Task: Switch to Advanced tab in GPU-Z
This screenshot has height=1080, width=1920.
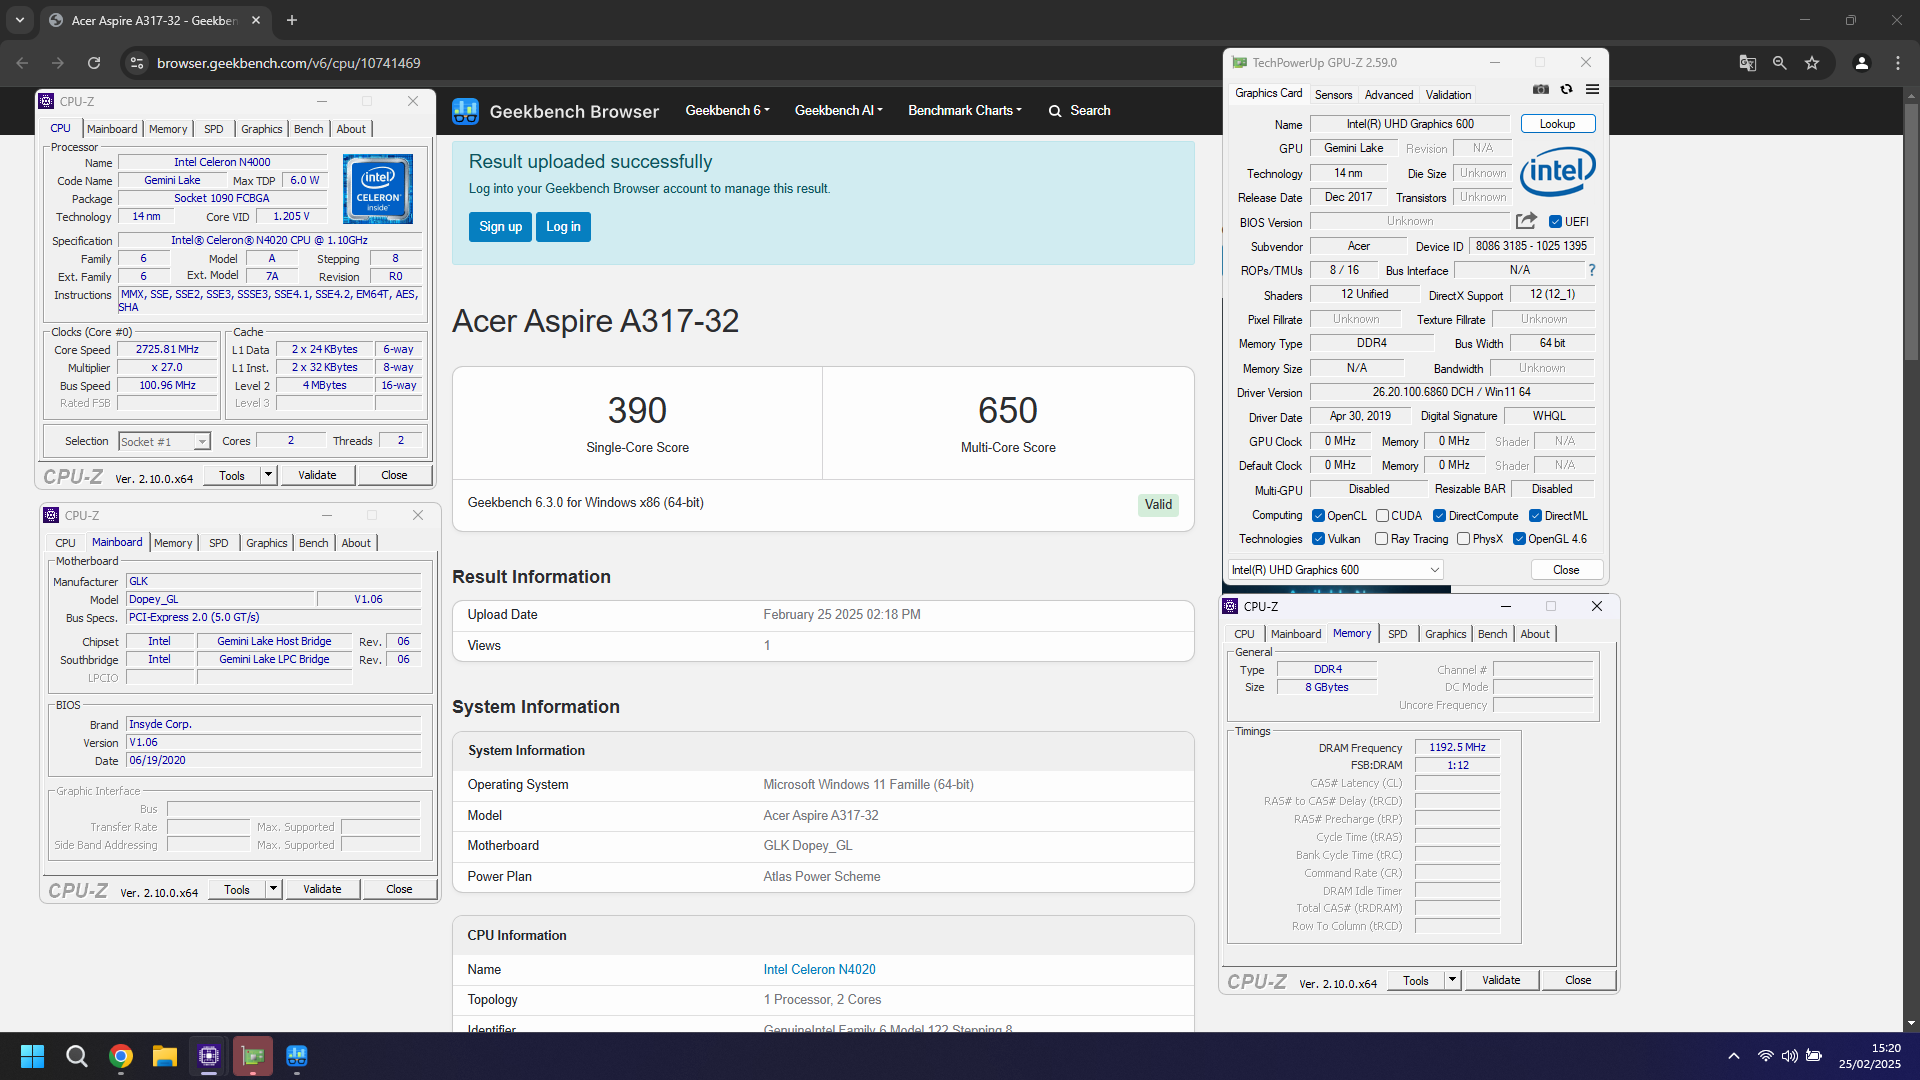Action: tap(1389, 95)
